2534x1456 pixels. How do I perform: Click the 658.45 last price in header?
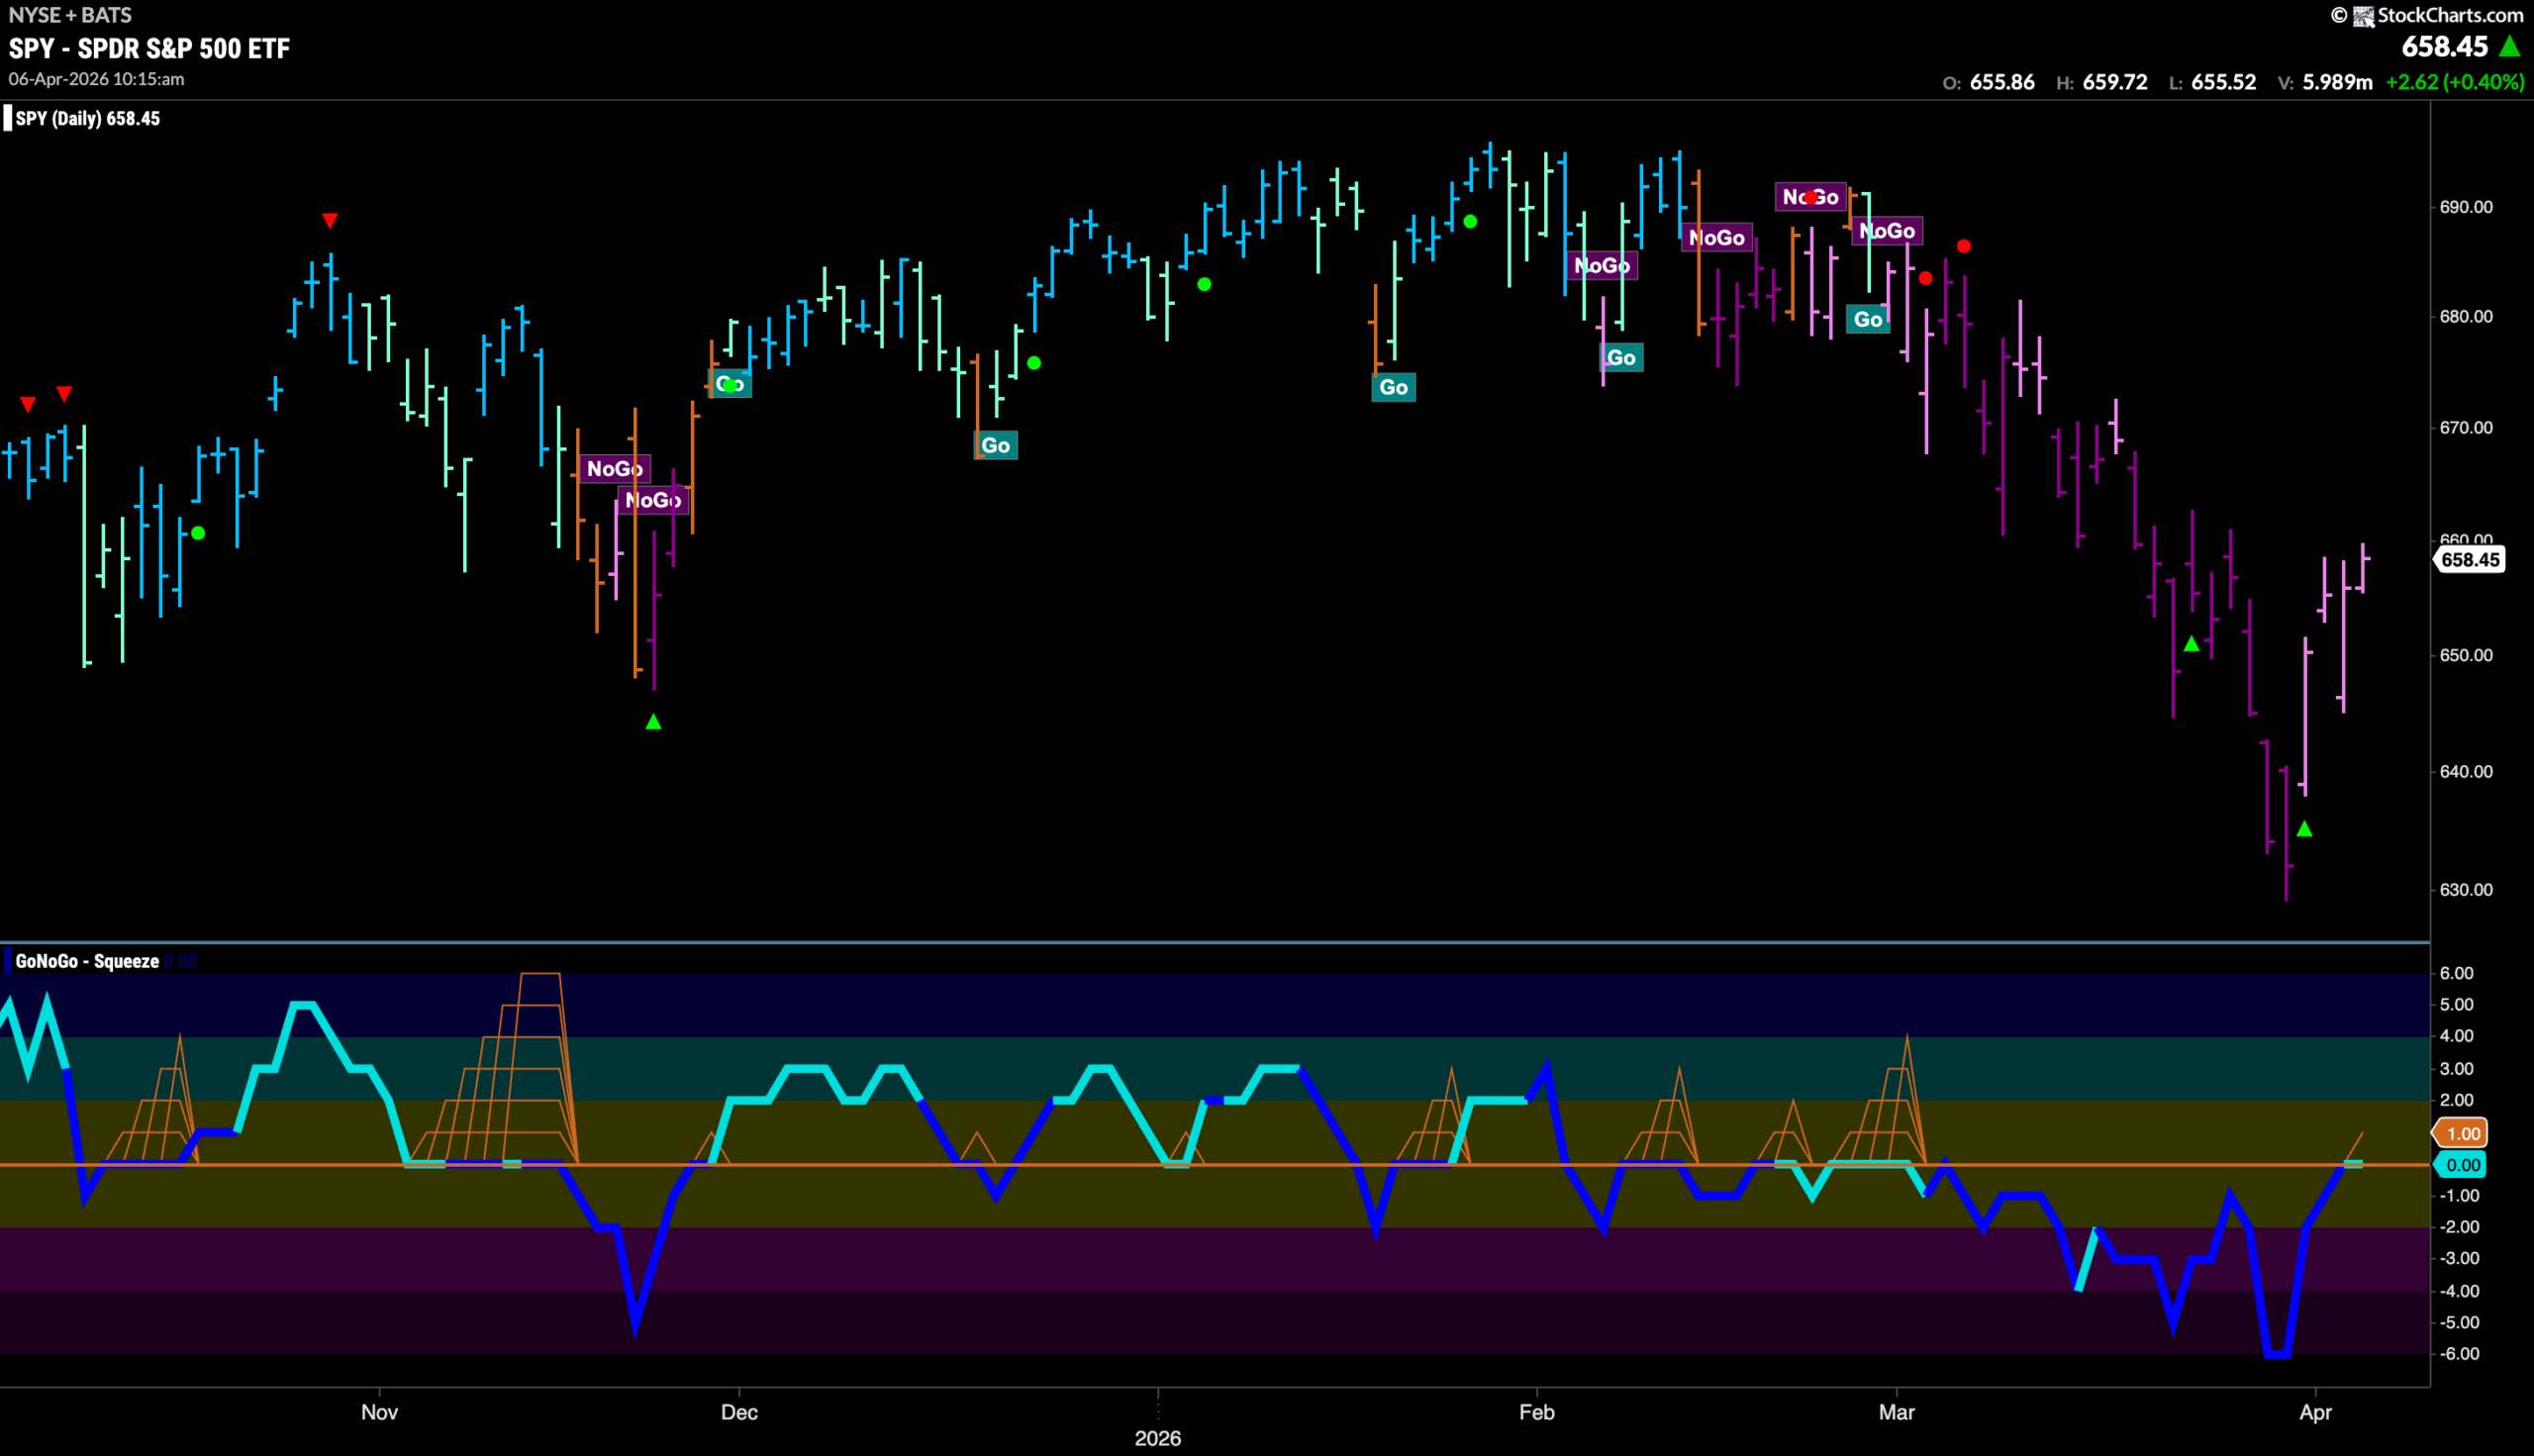pos(2444,46)
